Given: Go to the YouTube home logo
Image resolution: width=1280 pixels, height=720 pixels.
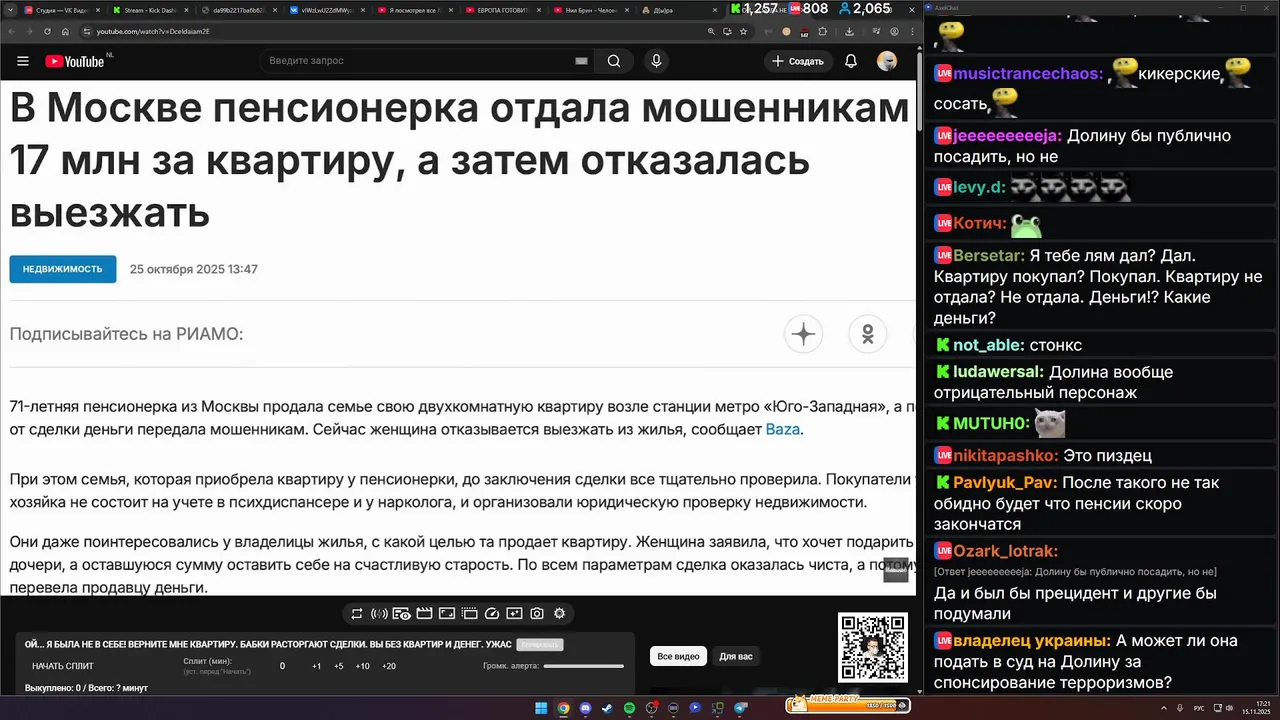Looking at the screenshot, I should click(75, 61).
